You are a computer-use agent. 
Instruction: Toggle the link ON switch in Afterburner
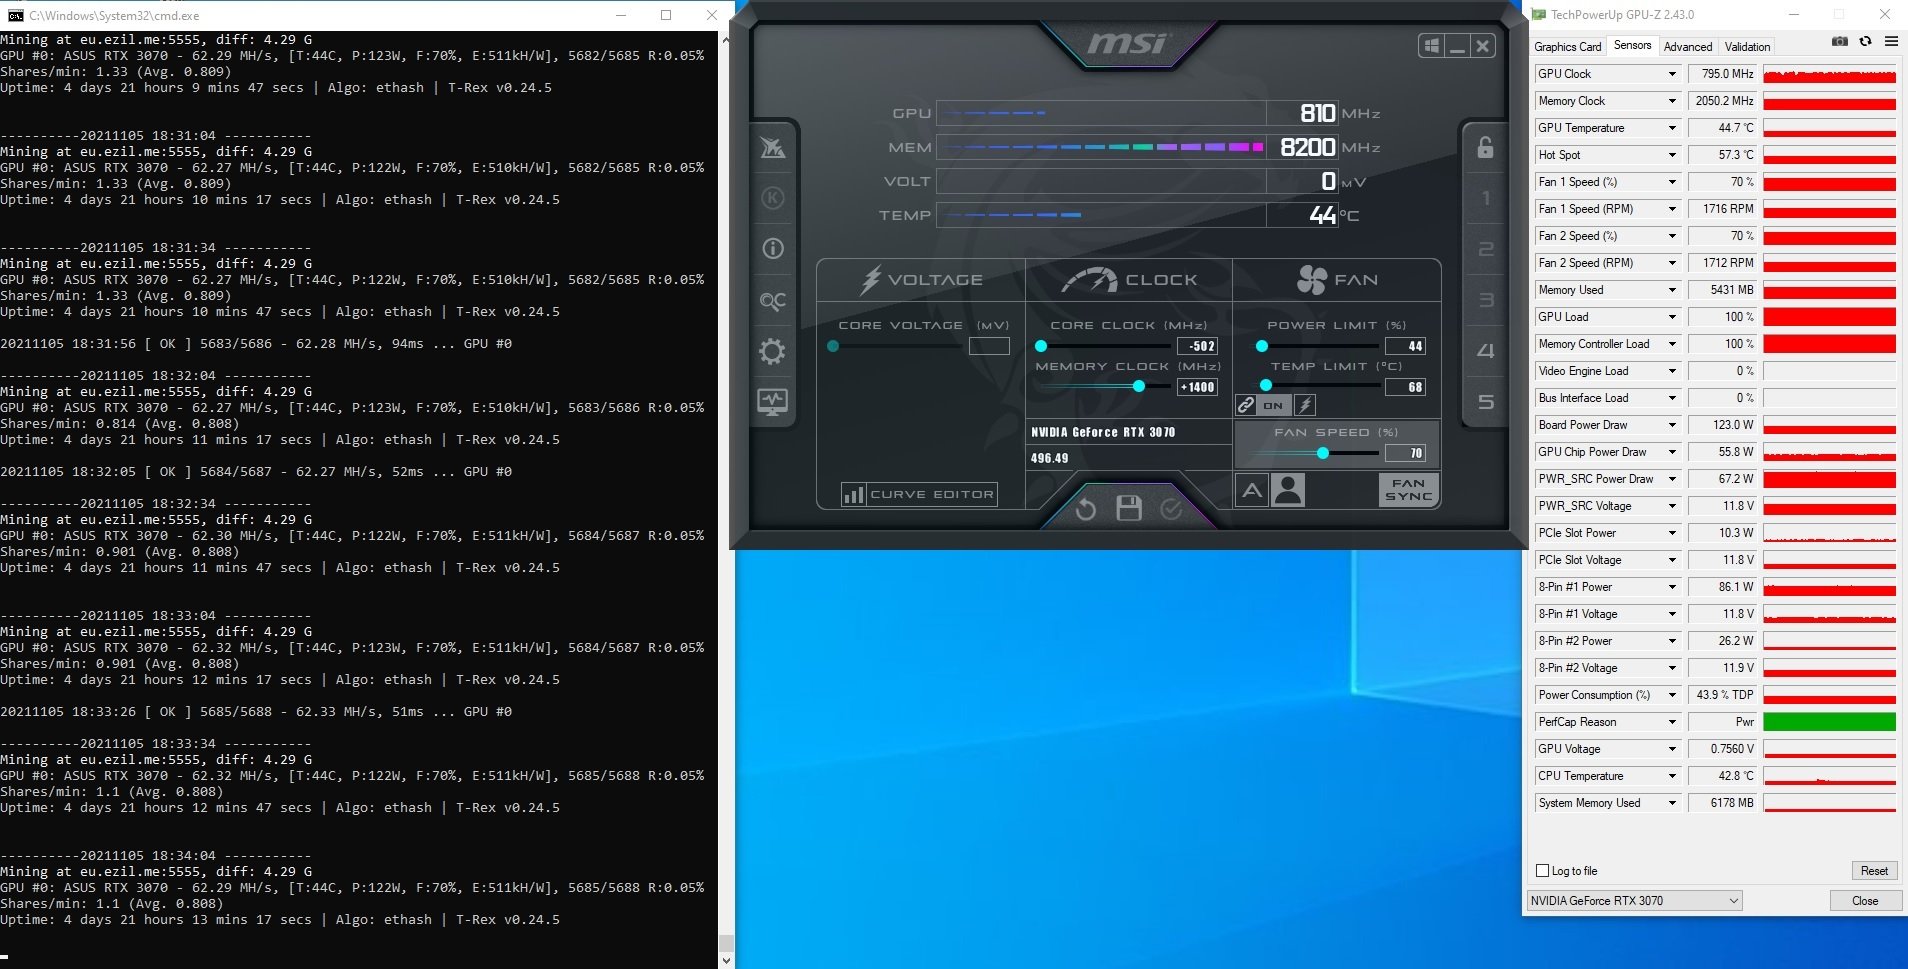(1272, 405)
